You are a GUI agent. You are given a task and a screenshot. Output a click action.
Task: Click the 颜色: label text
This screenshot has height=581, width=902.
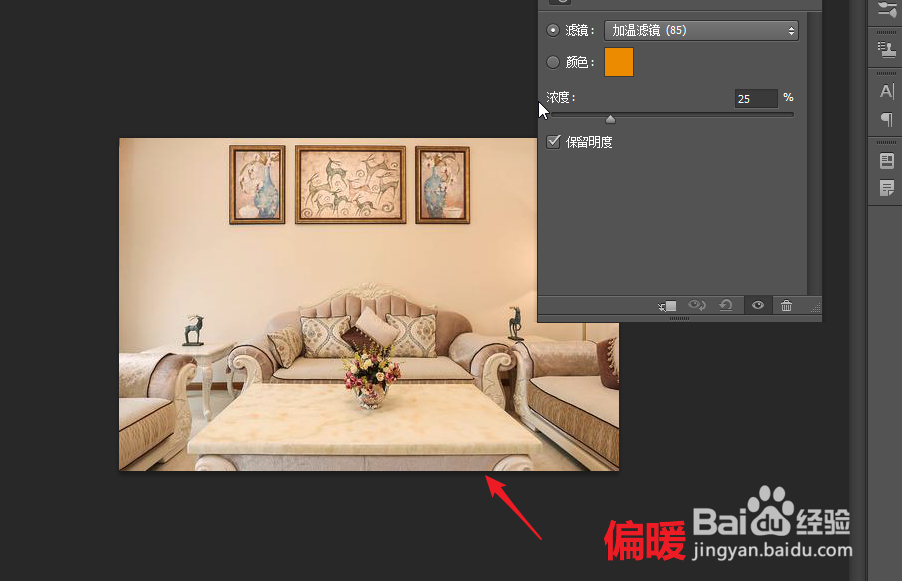pos(580,62)
